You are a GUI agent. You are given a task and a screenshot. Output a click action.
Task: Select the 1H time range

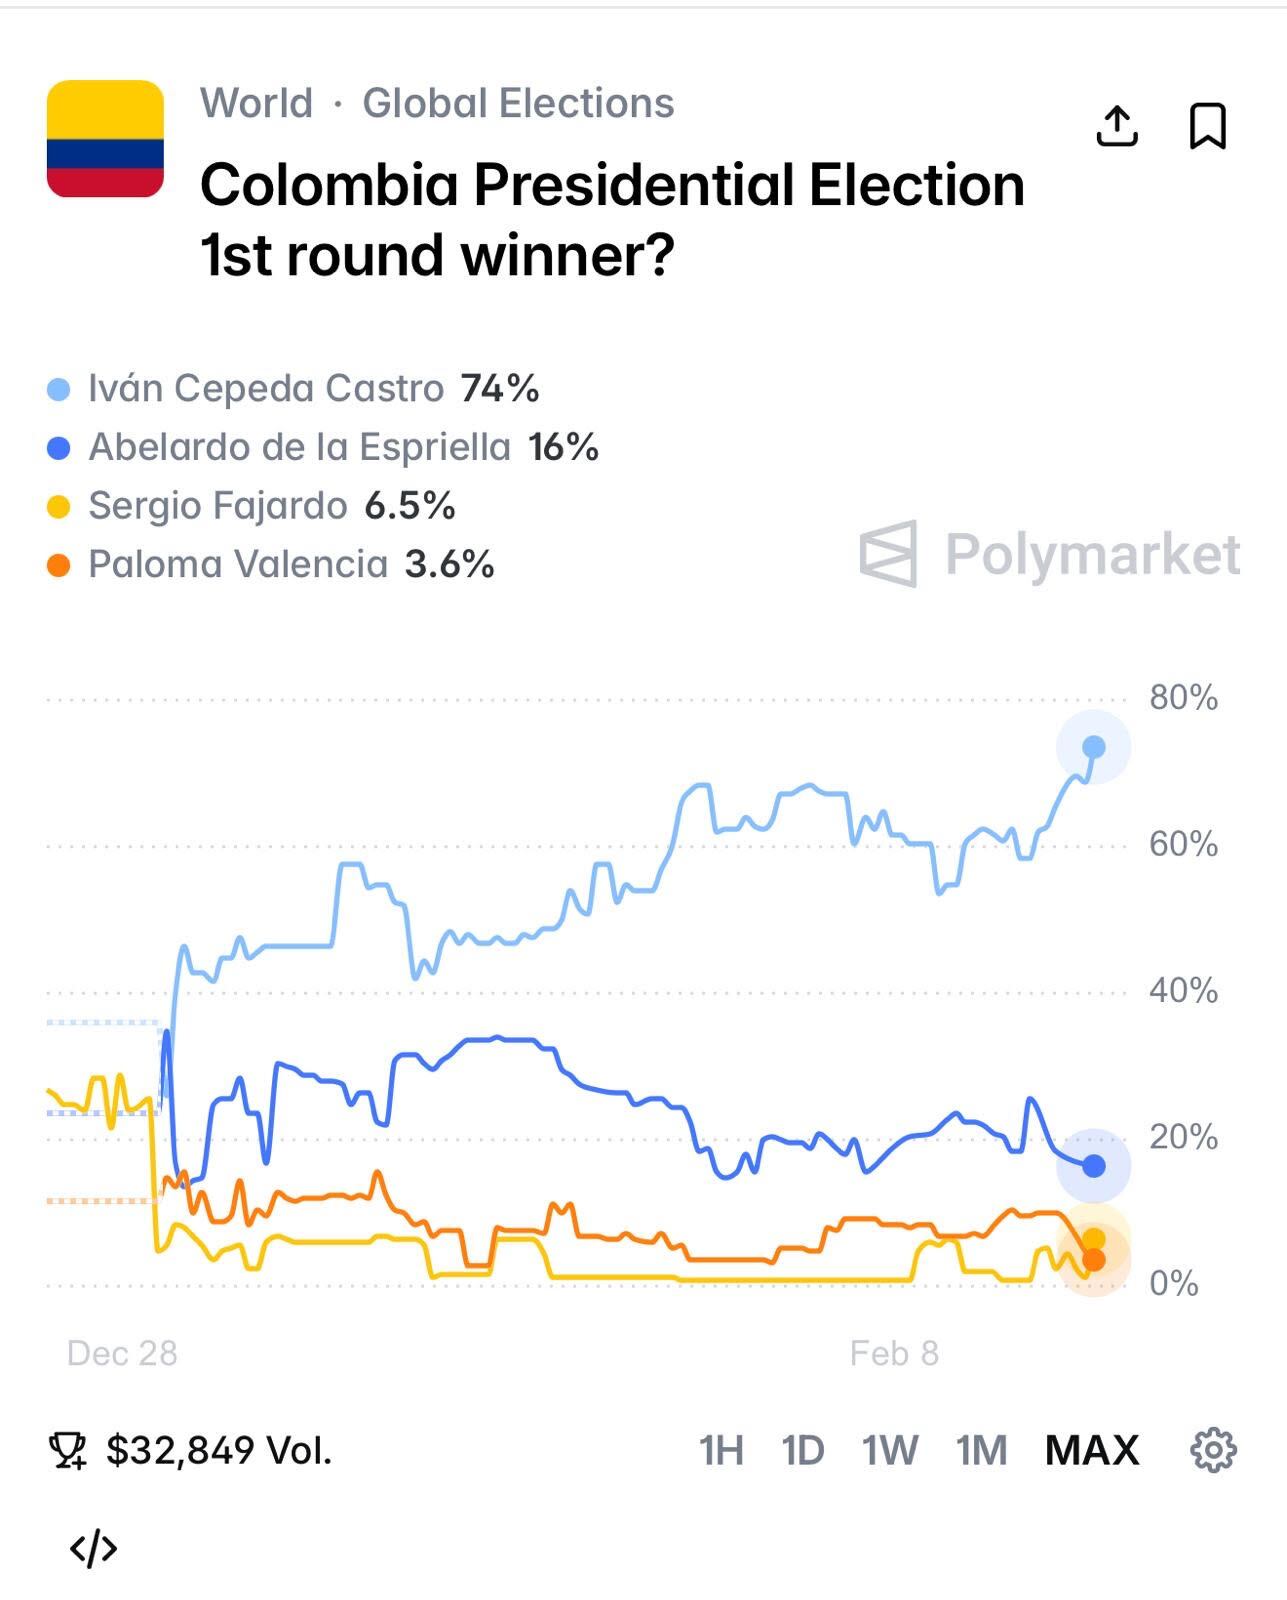point(721,1450)
